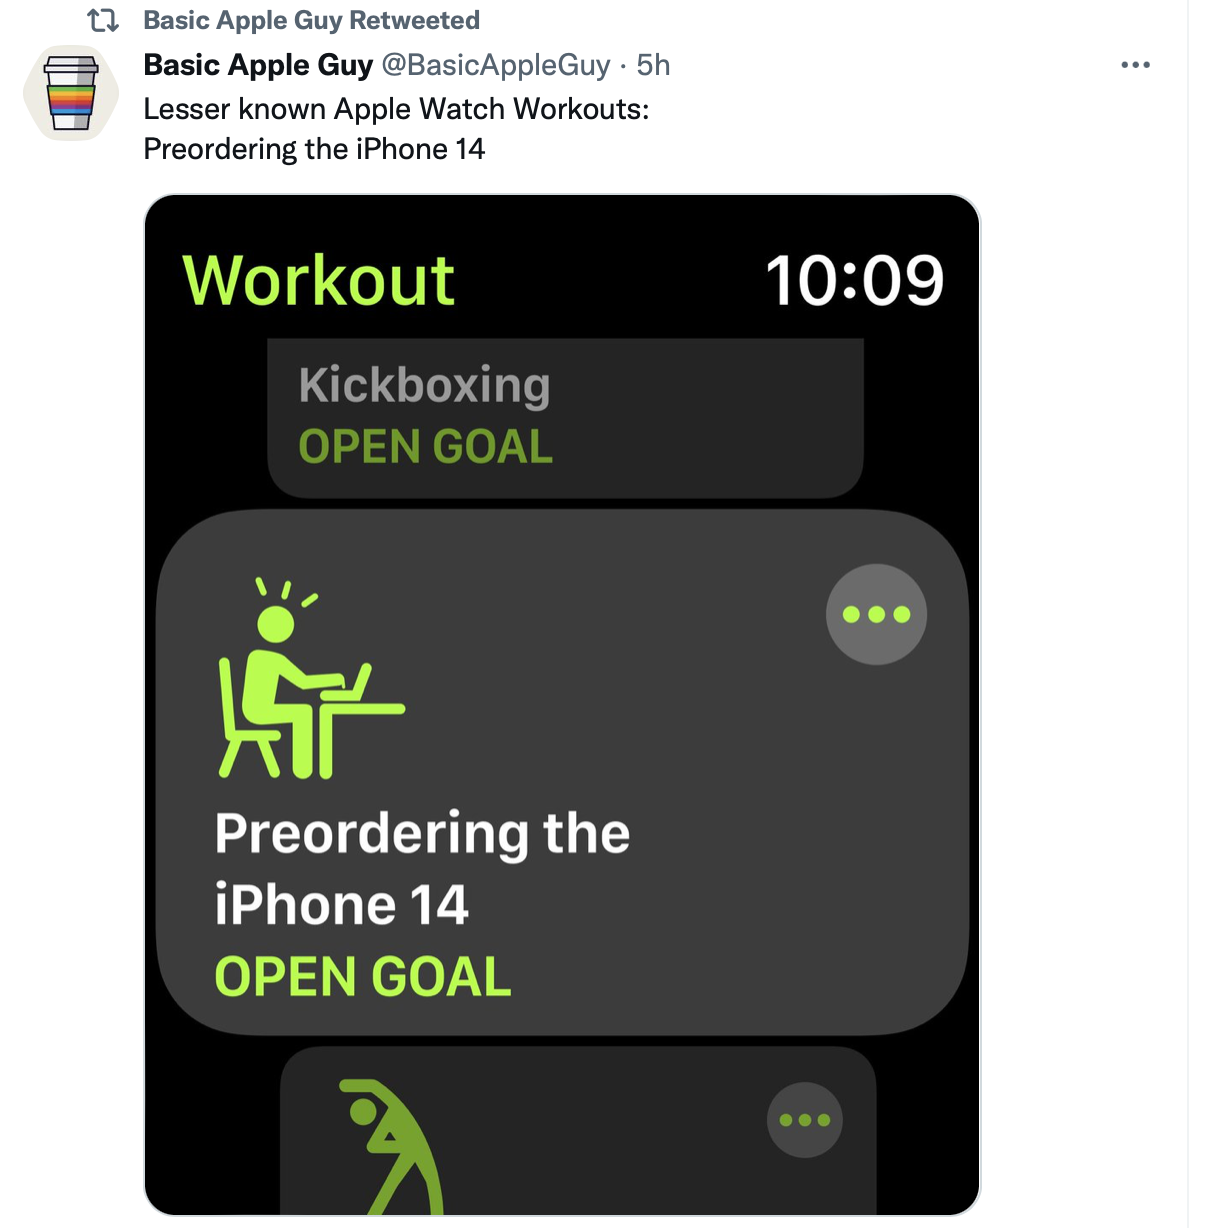Open options for the Preordering workout card
Screen dimensions: 1216x1228
tap(876, 614)
